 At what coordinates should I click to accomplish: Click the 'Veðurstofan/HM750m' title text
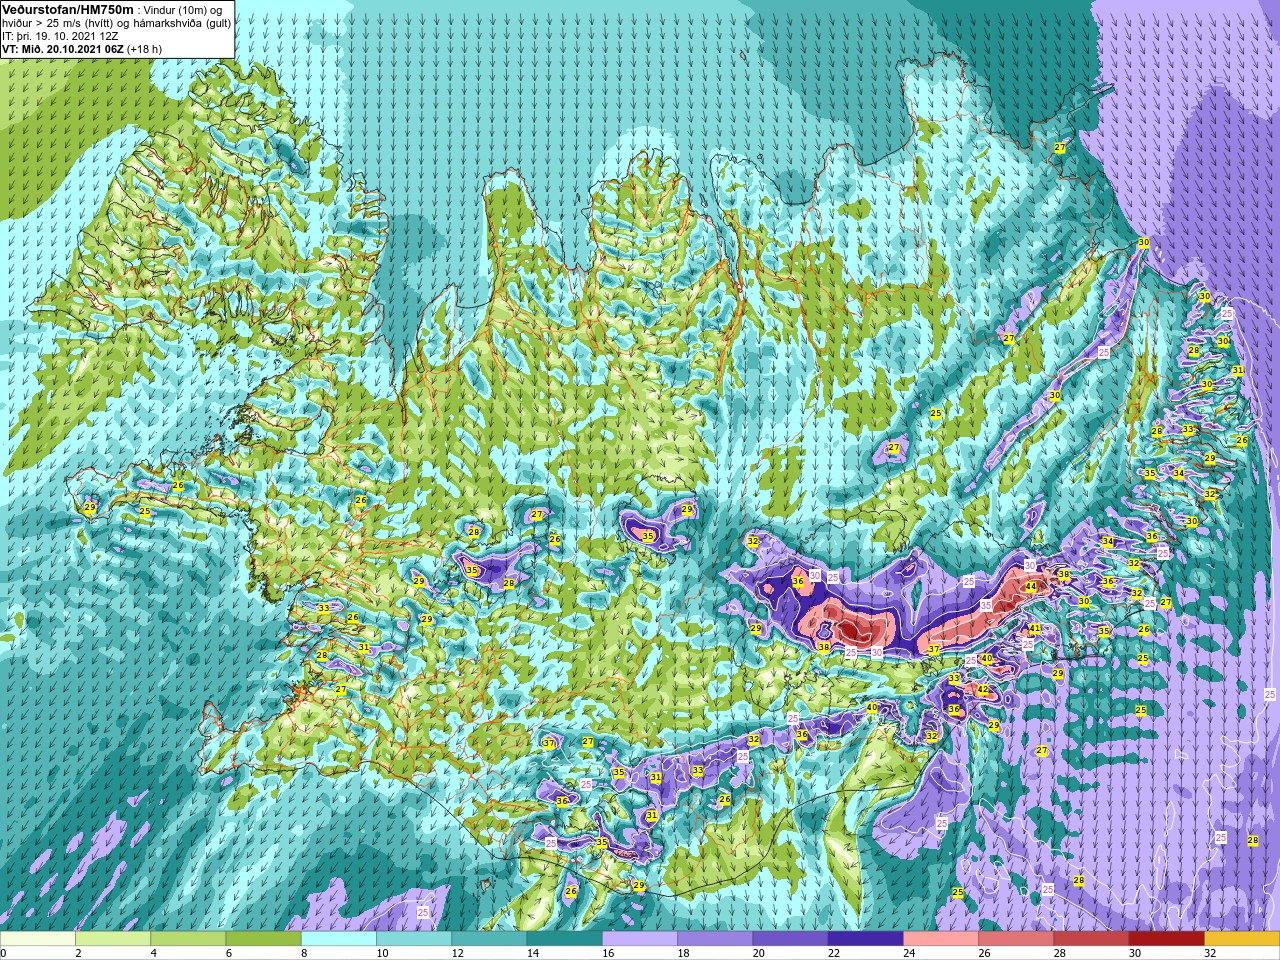[x=69, y=9]
